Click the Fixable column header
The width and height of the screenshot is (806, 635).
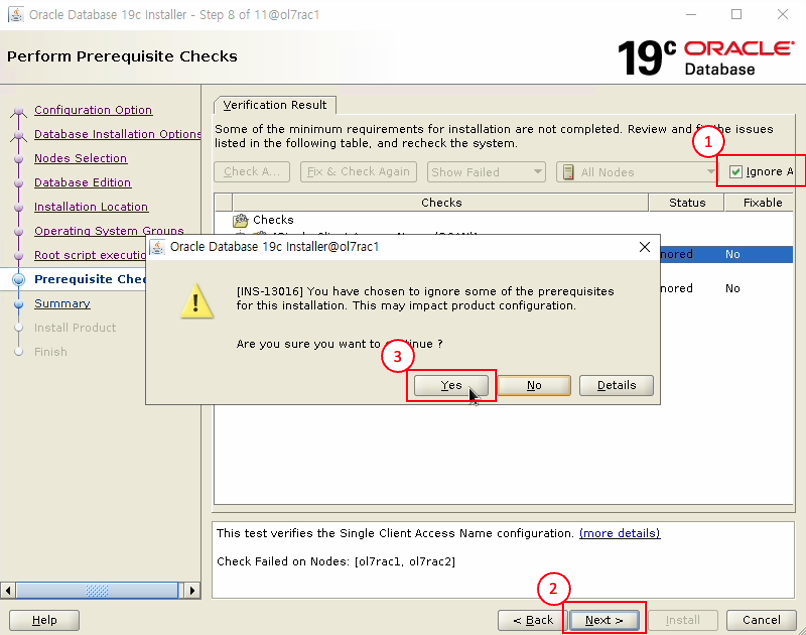point(762,203)
